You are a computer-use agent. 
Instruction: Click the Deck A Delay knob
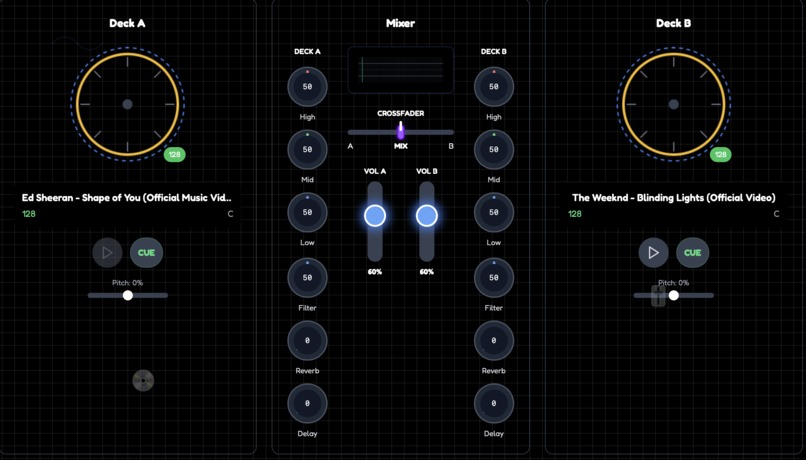(307, 403)
